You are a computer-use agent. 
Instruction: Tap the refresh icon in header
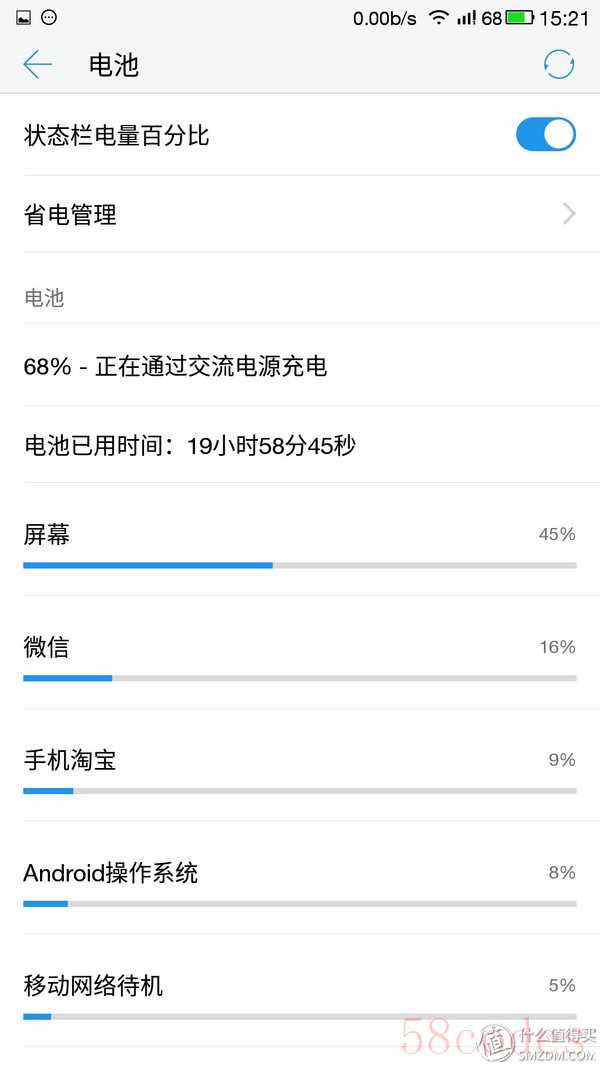[559, 65]
